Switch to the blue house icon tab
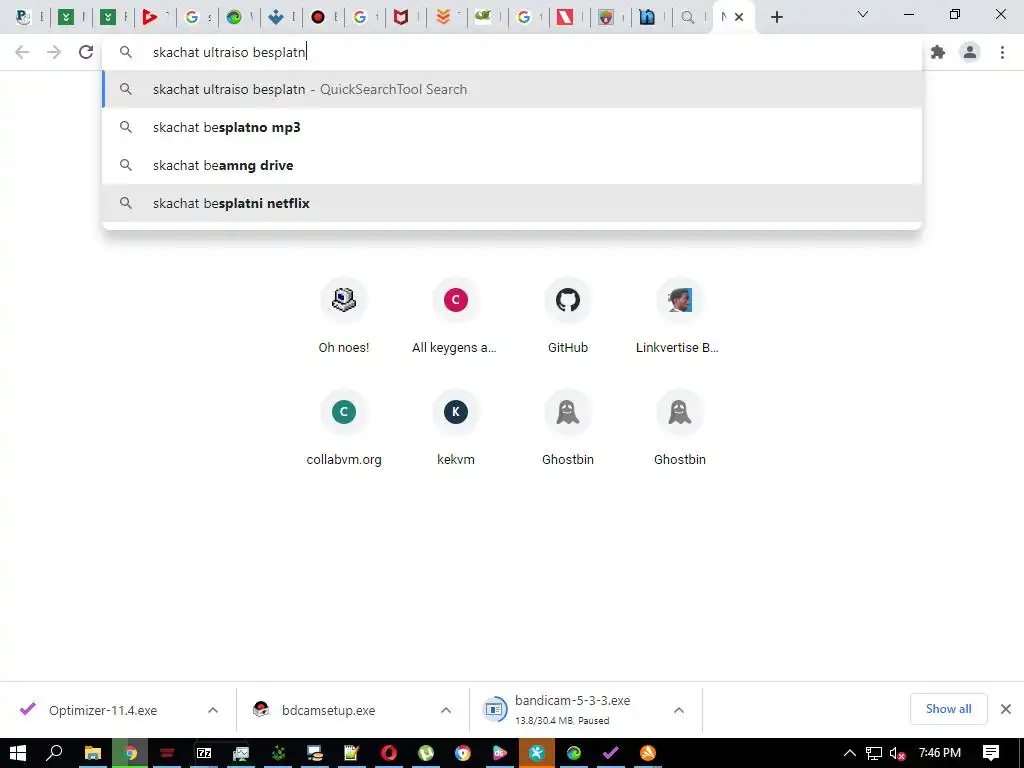The image size is (1024, 768). [647, 17]
